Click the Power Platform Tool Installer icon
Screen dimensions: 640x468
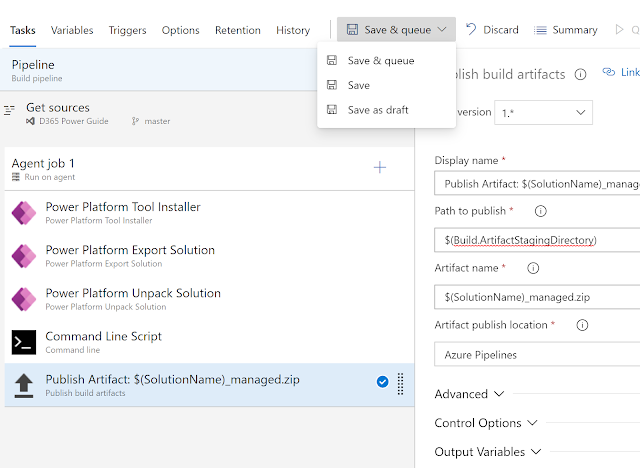click(x=23, y=213)
